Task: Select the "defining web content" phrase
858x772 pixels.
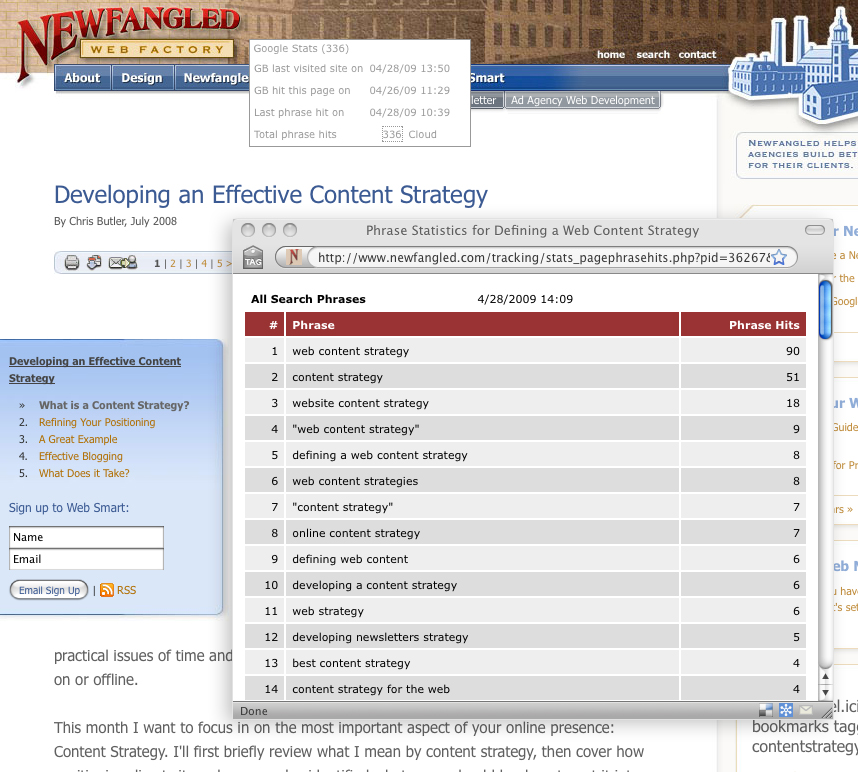Action: [x=350, y=559]
